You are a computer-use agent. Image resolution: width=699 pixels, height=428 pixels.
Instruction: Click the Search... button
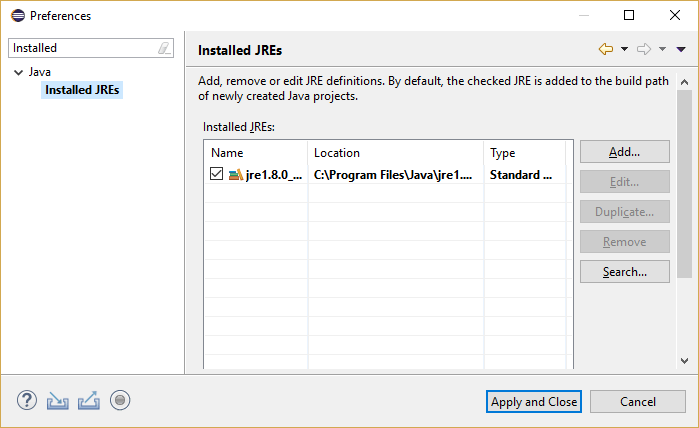[x=625, y=272]
